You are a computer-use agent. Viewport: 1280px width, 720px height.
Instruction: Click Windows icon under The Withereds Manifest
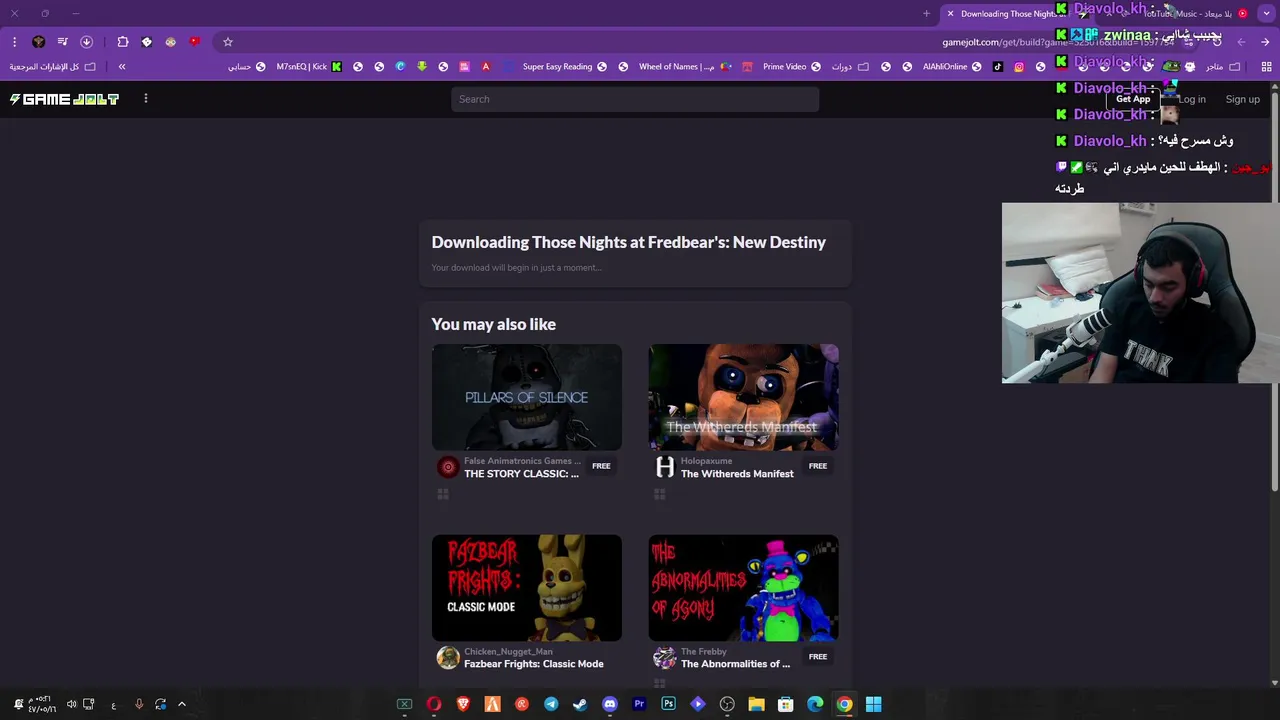coord(660,494)
